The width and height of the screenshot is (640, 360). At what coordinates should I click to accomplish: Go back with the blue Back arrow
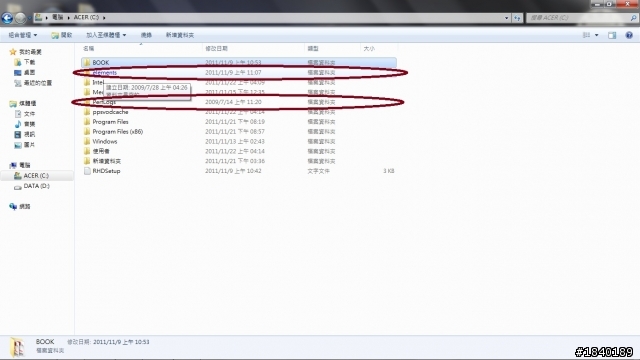7,18
